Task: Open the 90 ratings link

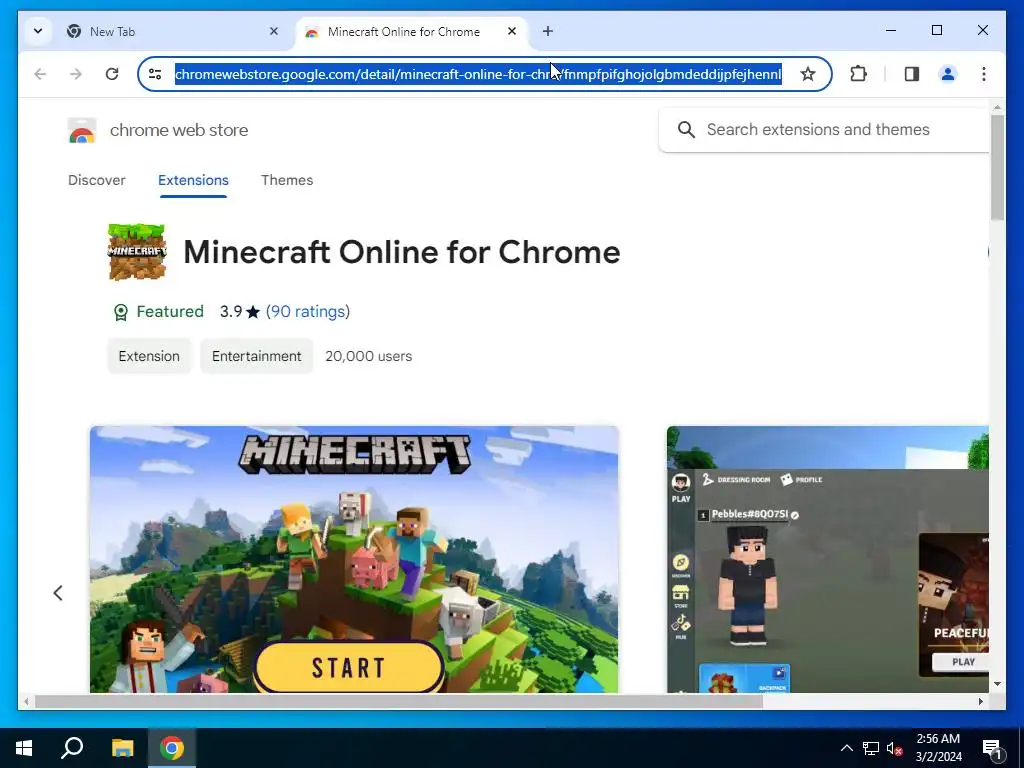Action: [308, 312]
